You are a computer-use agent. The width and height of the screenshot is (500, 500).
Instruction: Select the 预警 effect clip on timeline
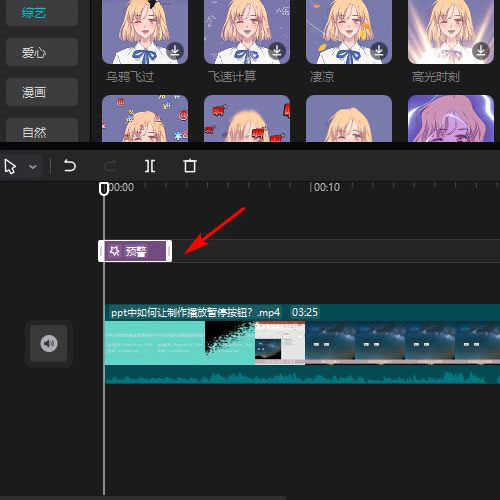pos(135,251)
